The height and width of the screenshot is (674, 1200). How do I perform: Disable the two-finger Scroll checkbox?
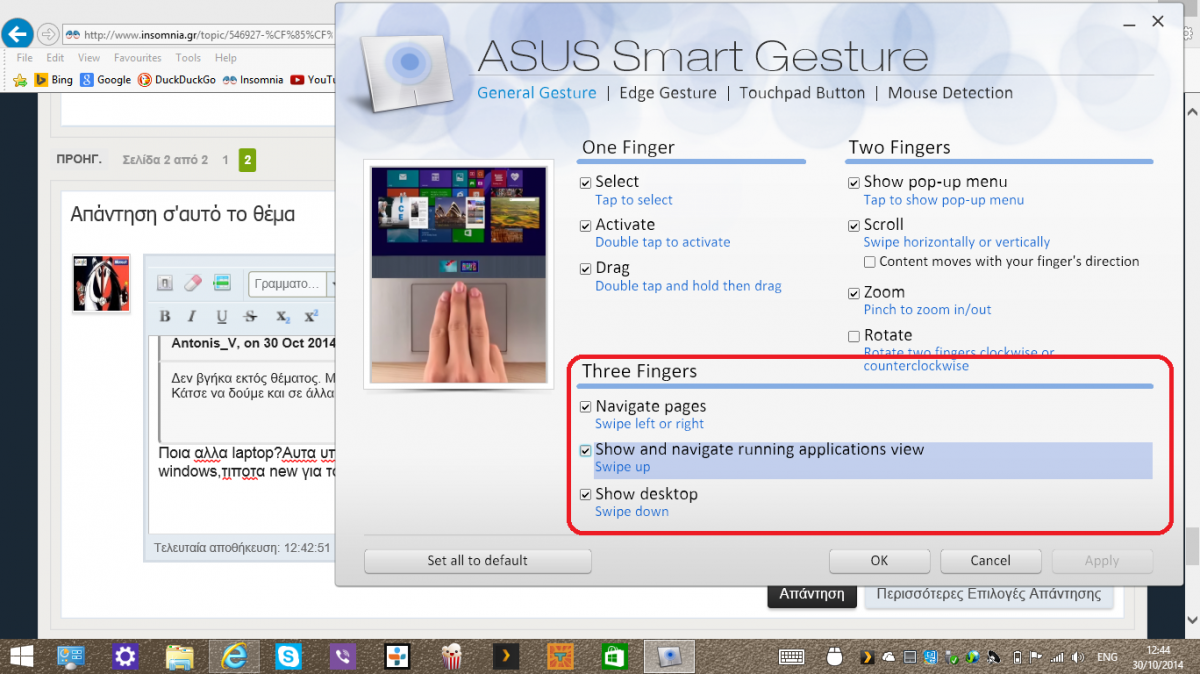point(854,226)
